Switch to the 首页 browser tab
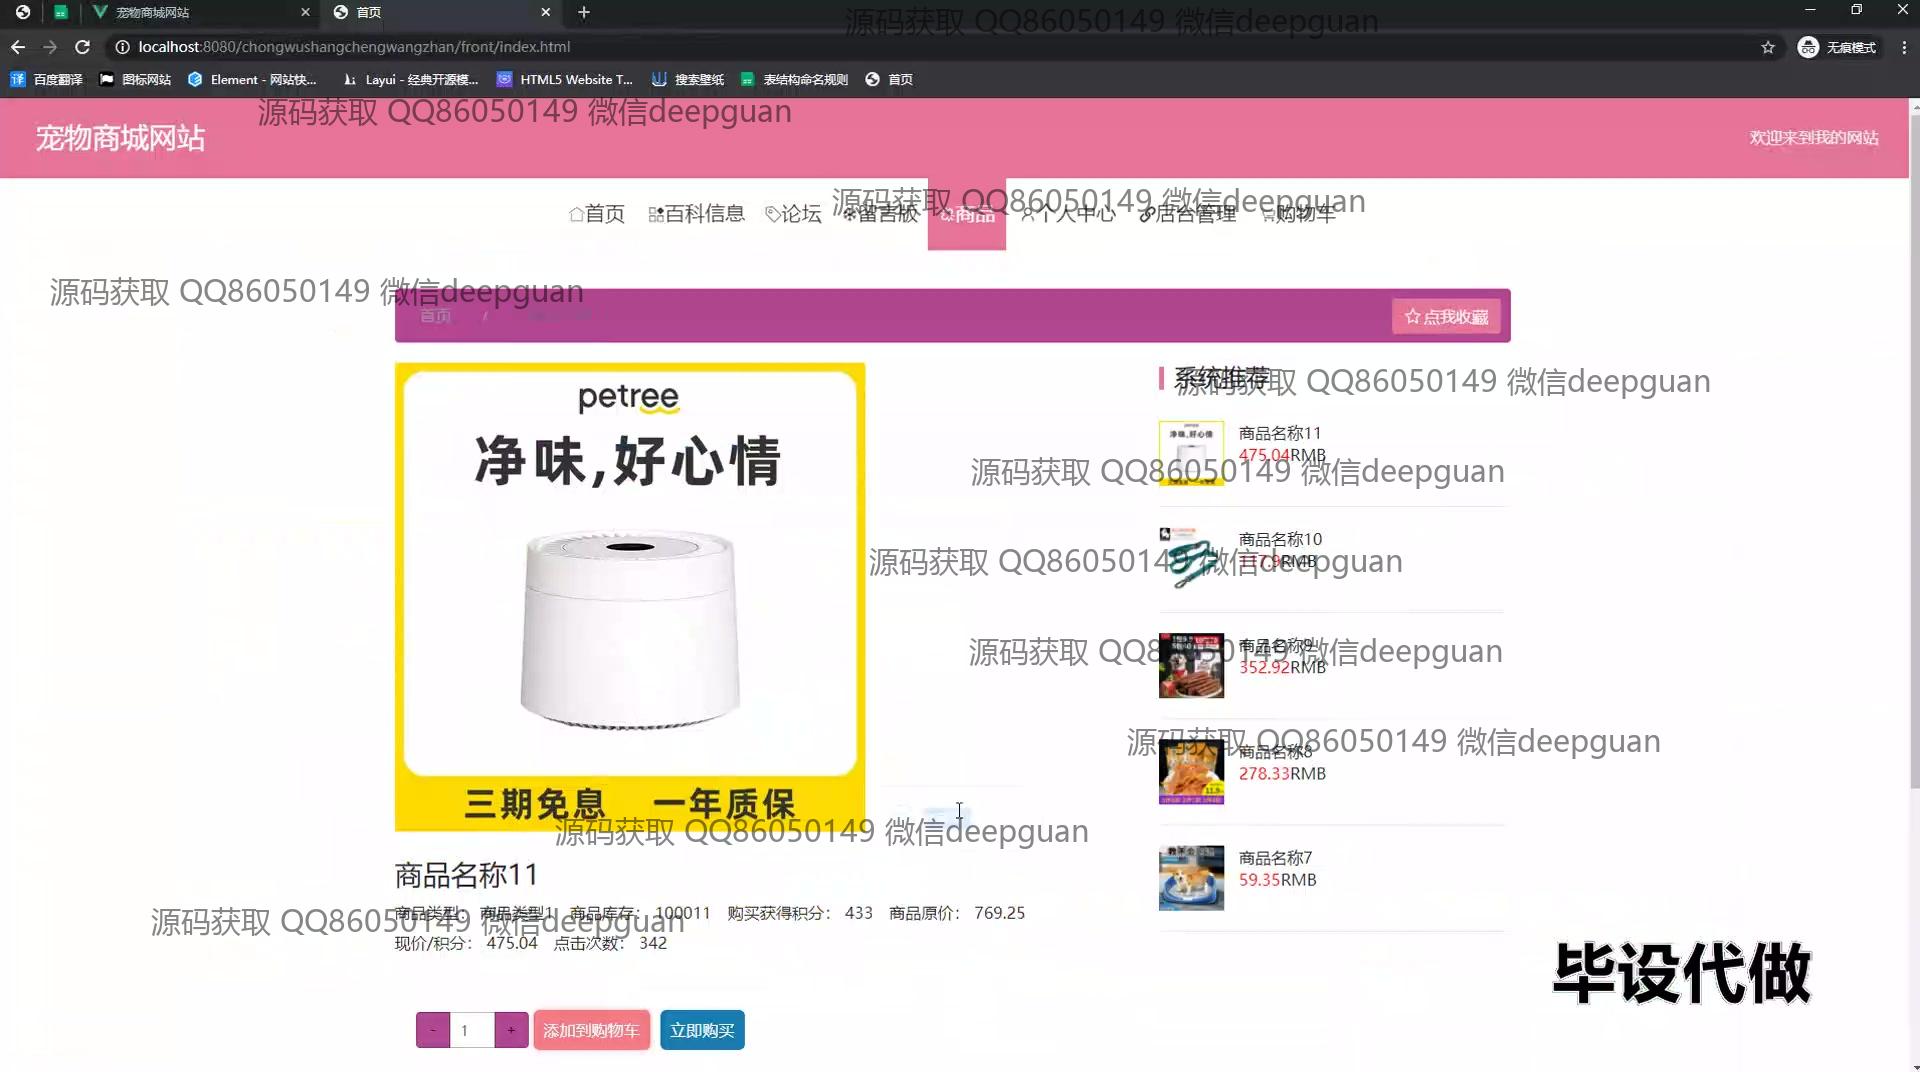Image resolution: width=1920 pixels, height=1072 pixels. (x=442, y=12)
